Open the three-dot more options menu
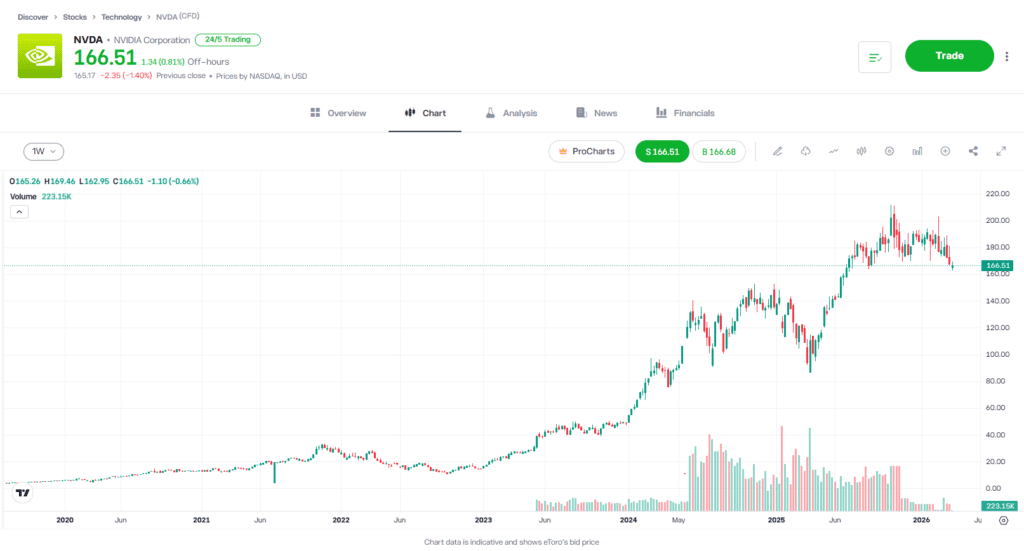 point(1007,57)
